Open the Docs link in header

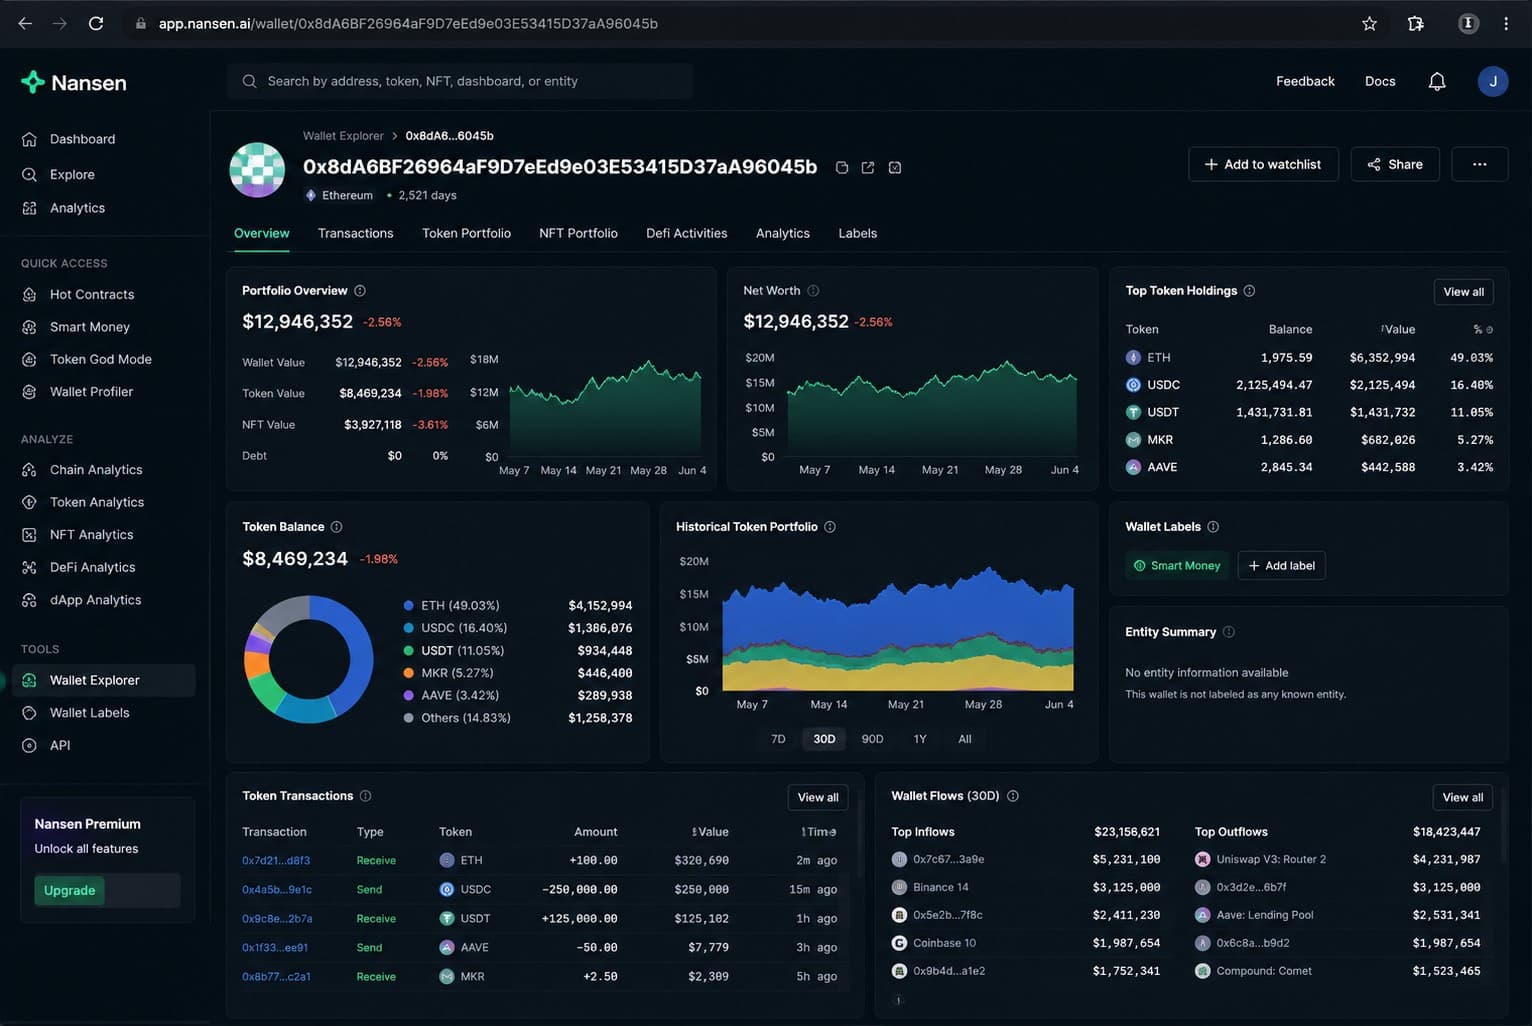1380,81
